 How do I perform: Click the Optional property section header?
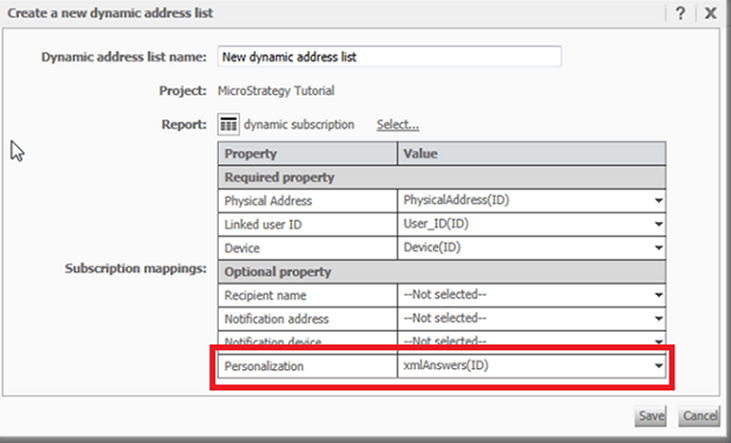[x=442, y=272]
